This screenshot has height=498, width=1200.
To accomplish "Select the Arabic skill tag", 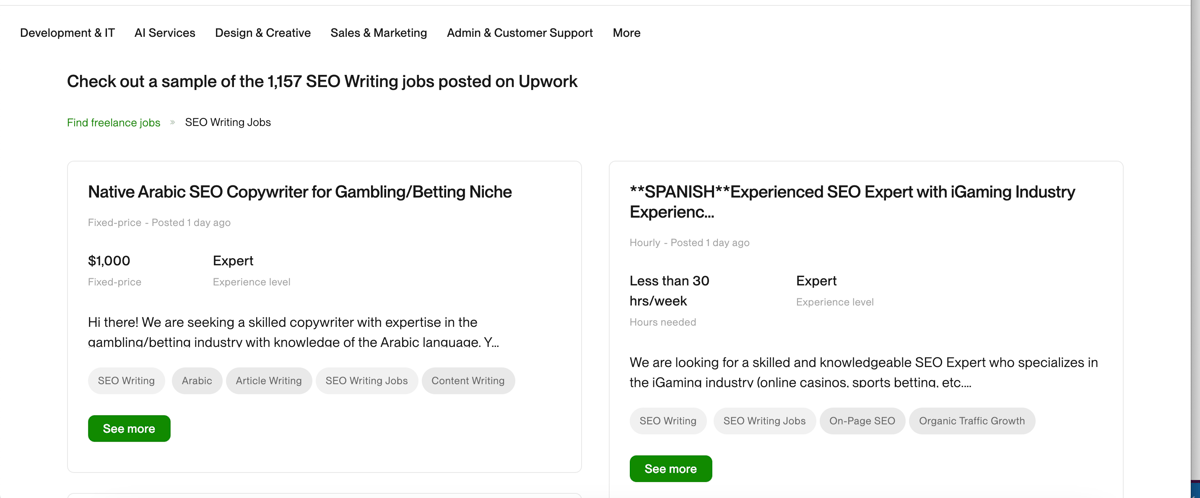I will point(197,381).
